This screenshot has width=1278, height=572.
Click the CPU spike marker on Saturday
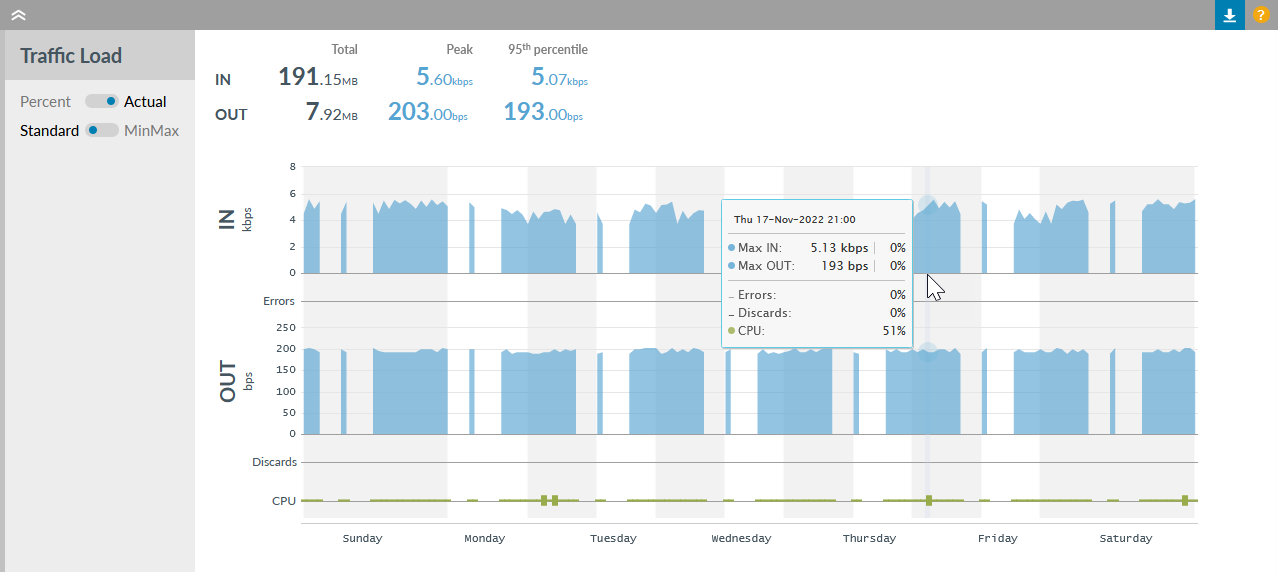point(1184,499)
